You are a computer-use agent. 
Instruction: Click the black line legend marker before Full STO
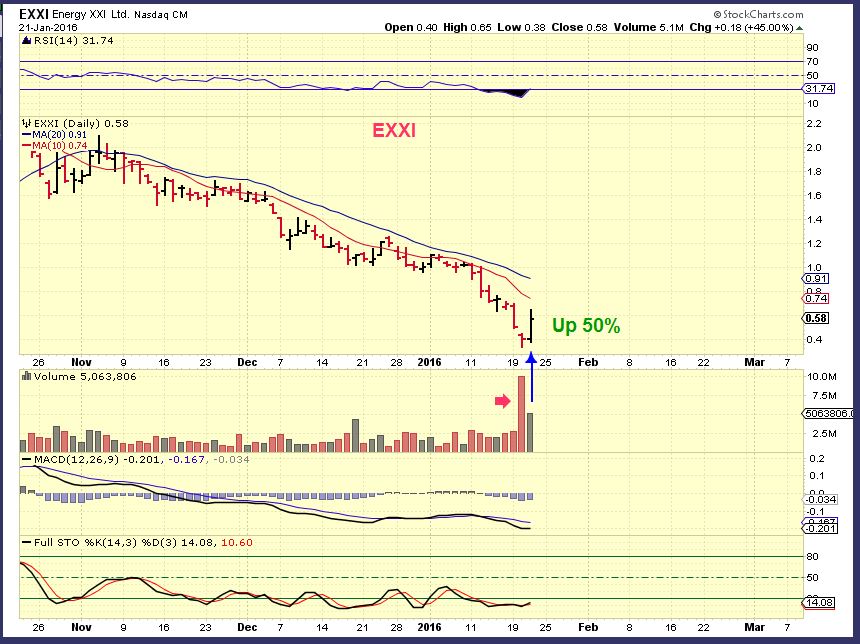pyautogui.click(x=26, y=543)
